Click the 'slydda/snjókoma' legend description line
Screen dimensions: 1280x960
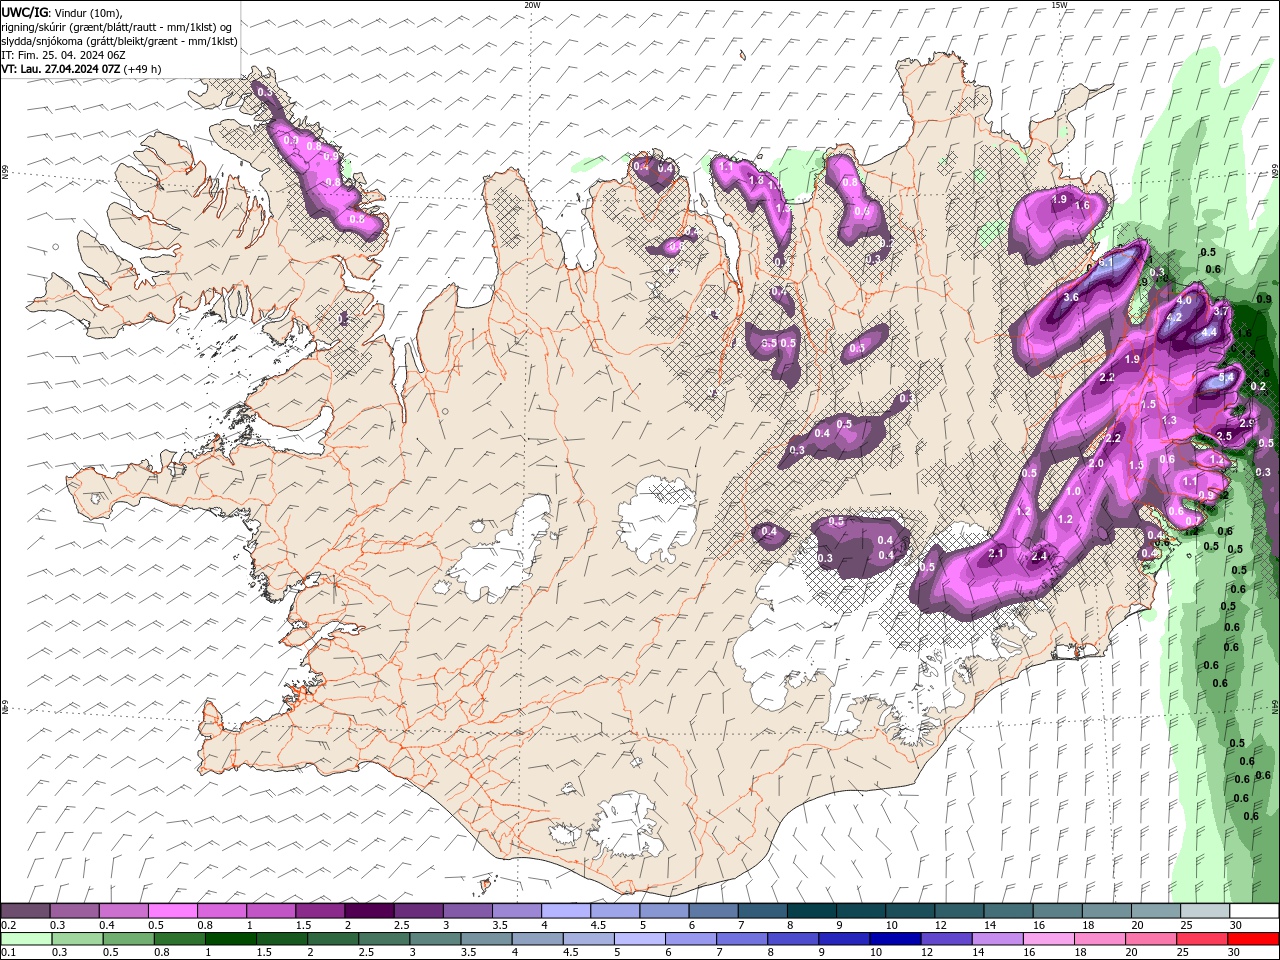(x=120, y=41)
